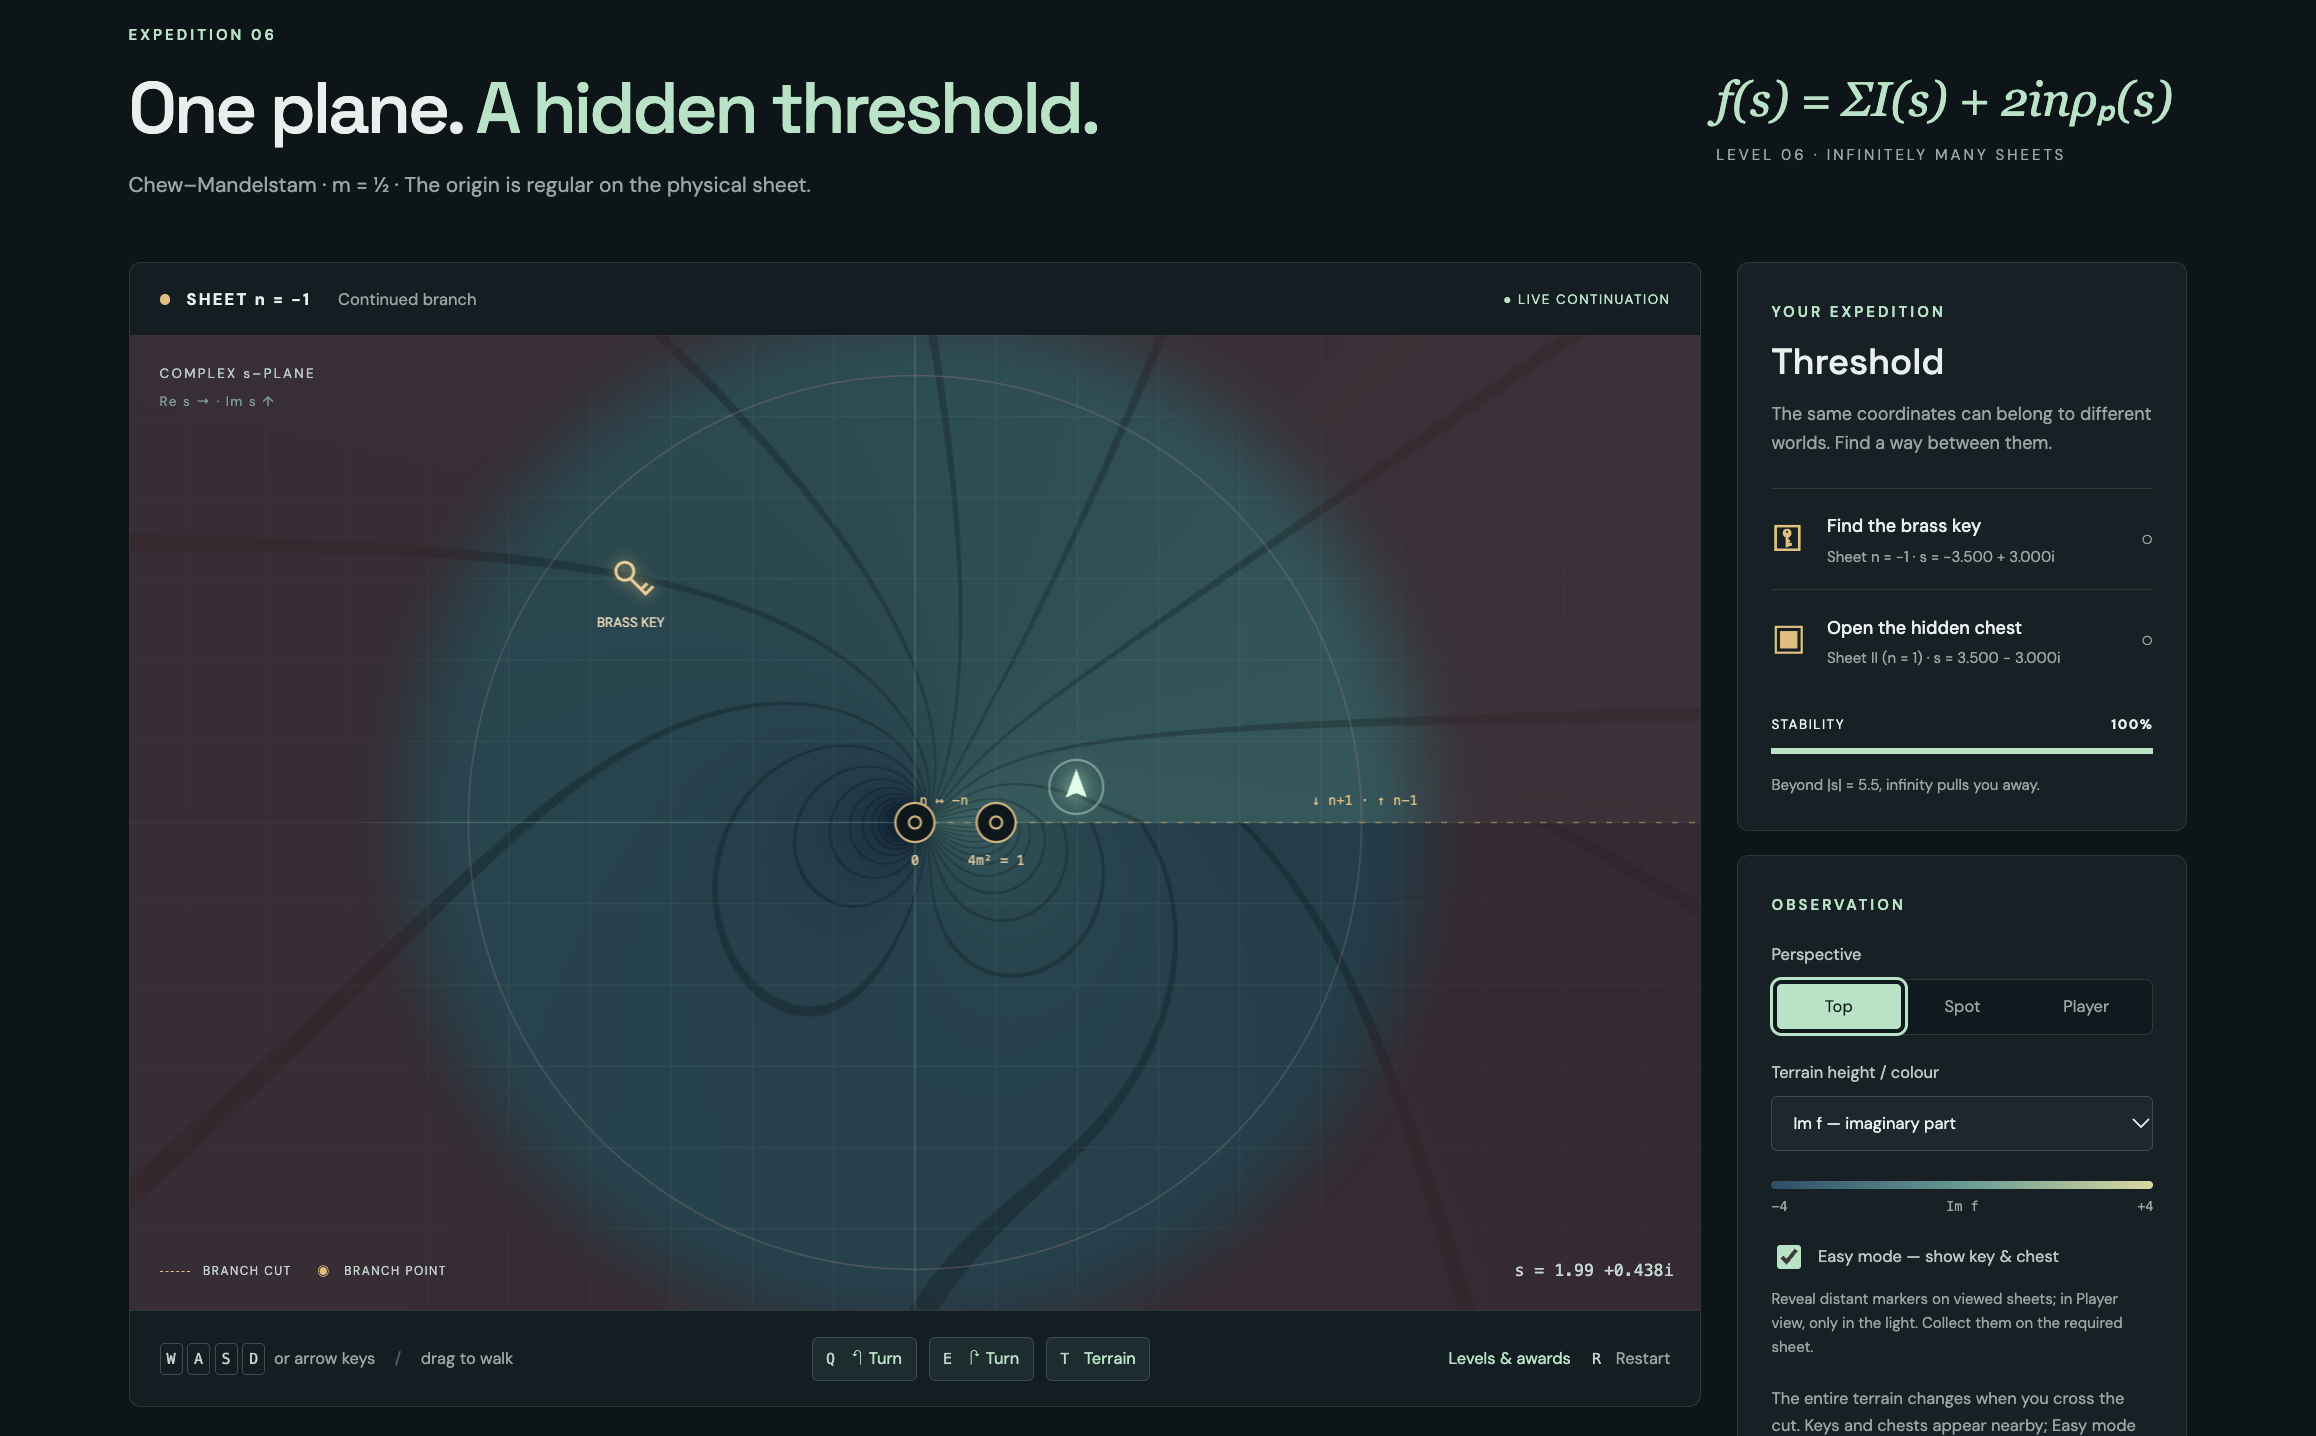This screenshot has width=2316, height=1436.
Task: Click the Continued branch label
Action: pos(407,300)
